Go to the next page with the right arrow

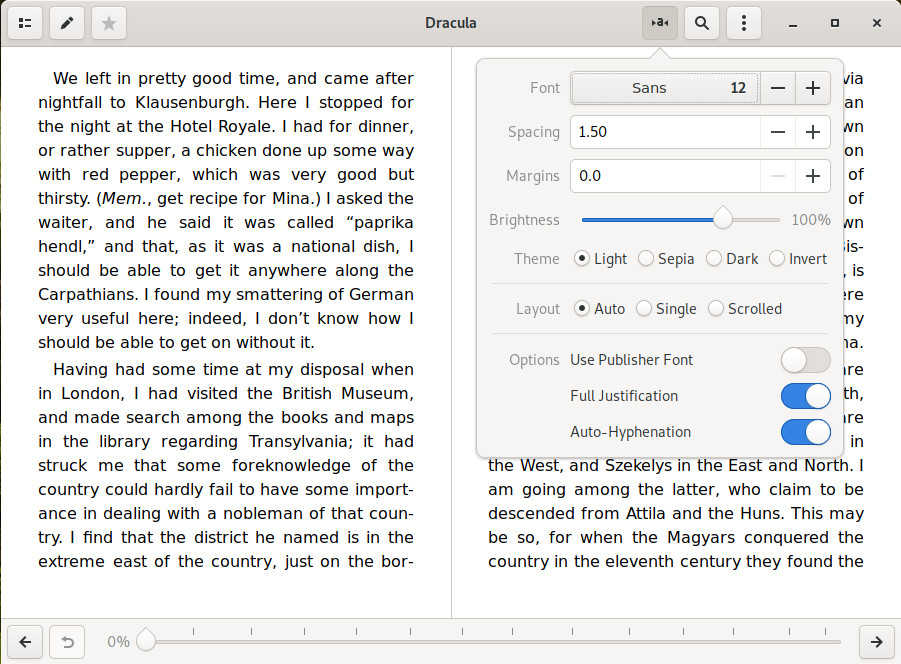876,642
